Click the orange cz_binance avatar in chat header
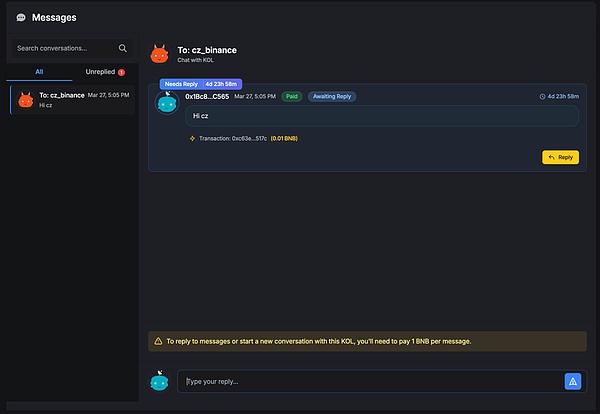 point(158,55)
